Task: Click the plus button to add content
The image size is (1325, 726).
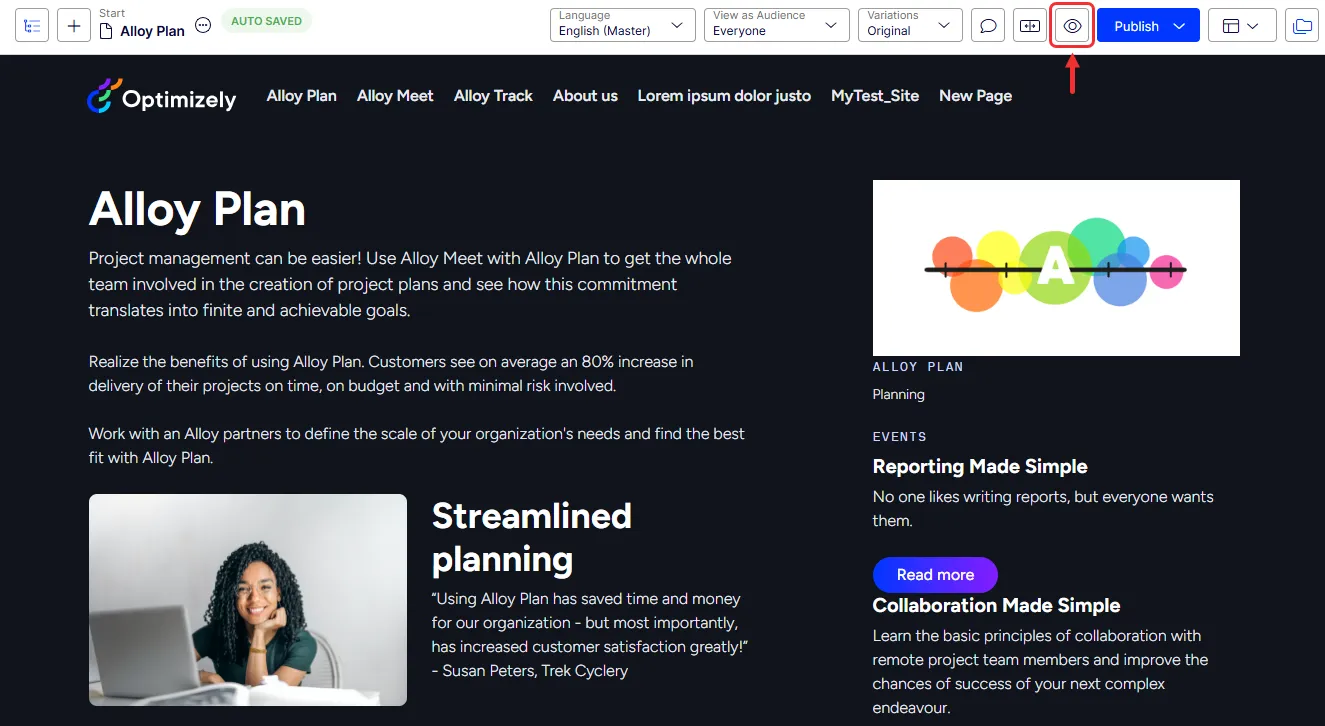Action: pos(74,26)
